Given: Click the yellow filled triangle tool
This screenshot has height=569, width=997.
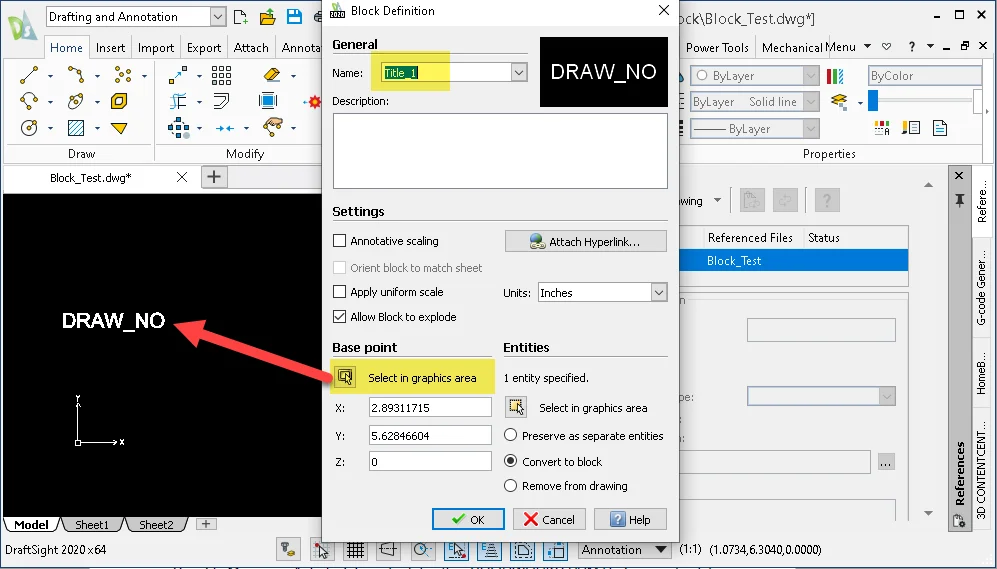Looking at the screenshot, I should (x=119, y=128).
